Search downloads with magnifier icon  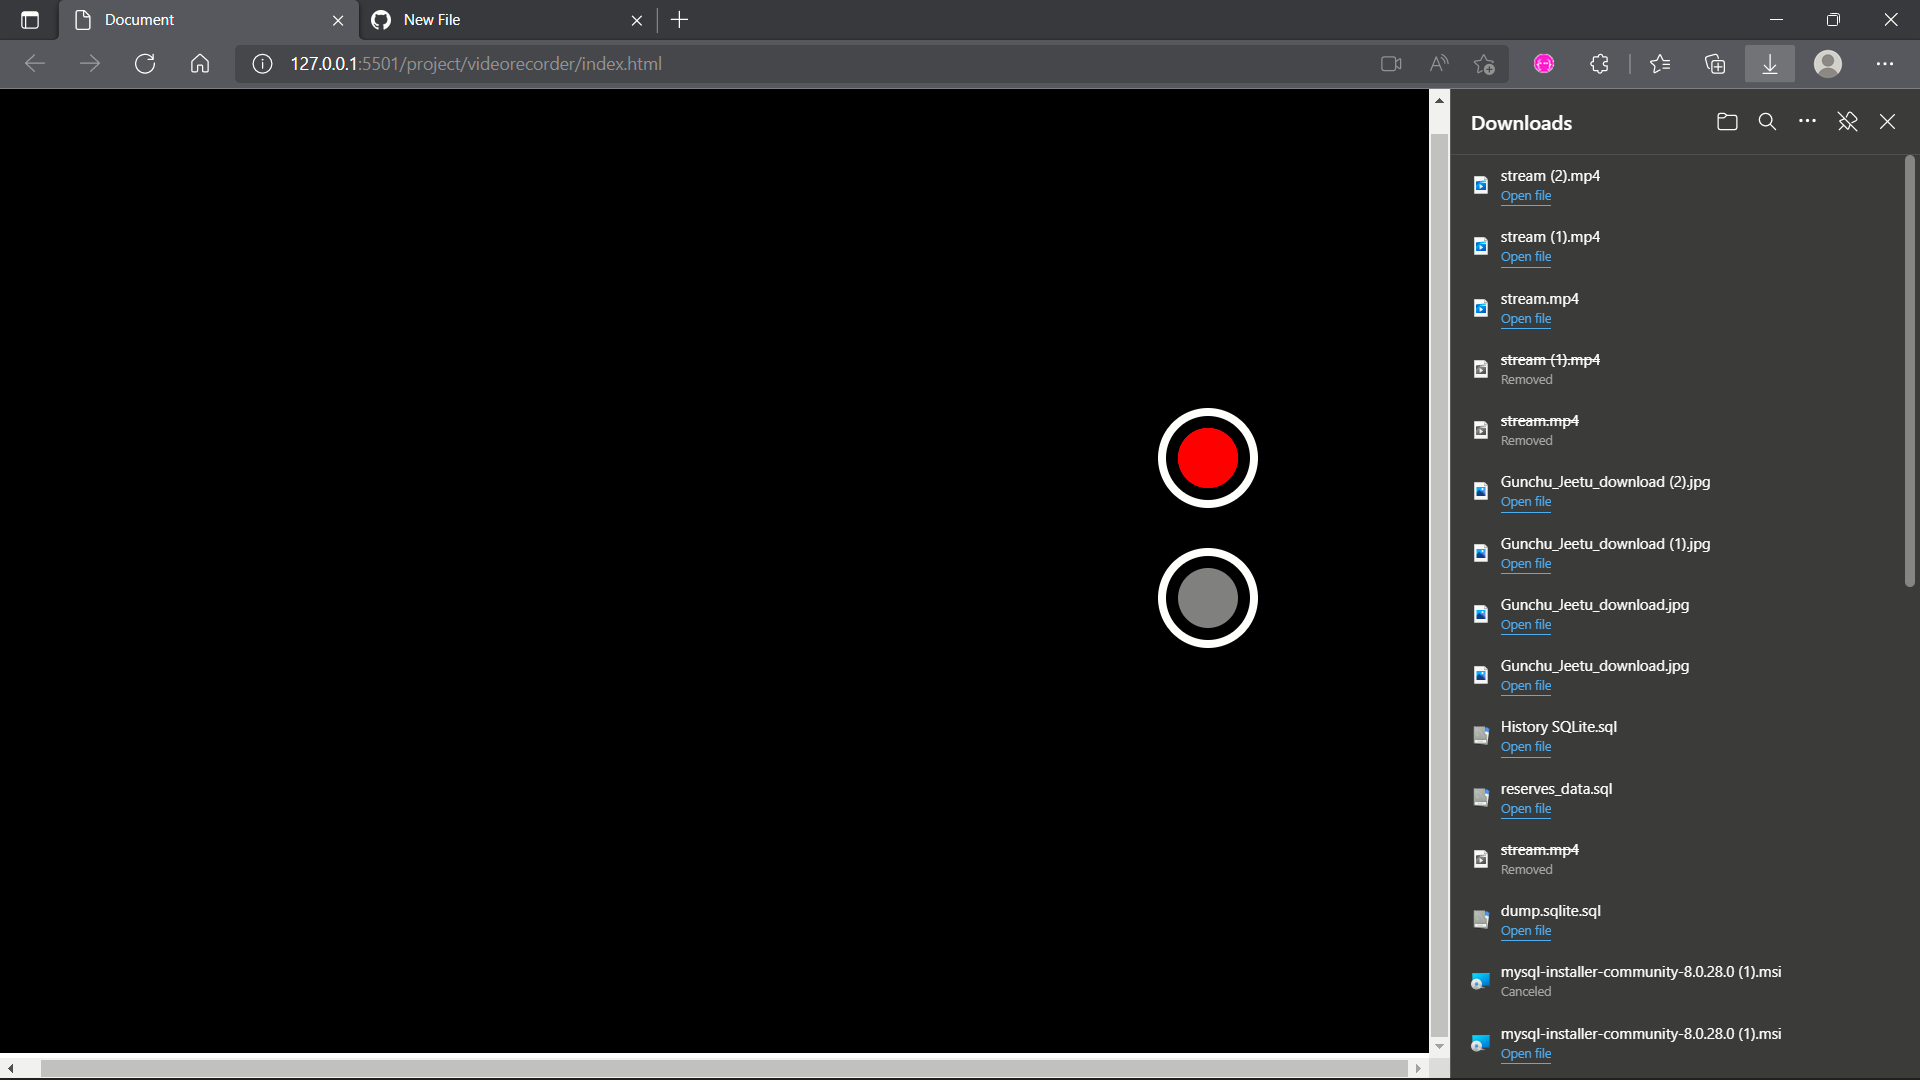pyautogui.click(x=1767, y=122)
